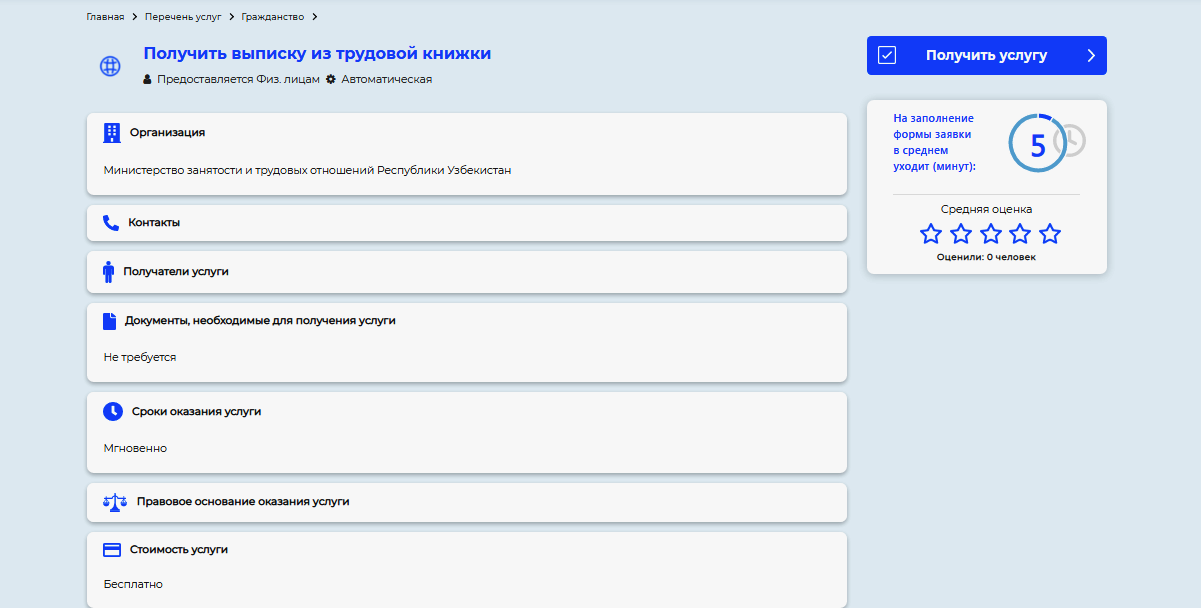Click the person icon beside Получатели услуги
Viewport: 1201px width, 608px height.
coord(109,272)
